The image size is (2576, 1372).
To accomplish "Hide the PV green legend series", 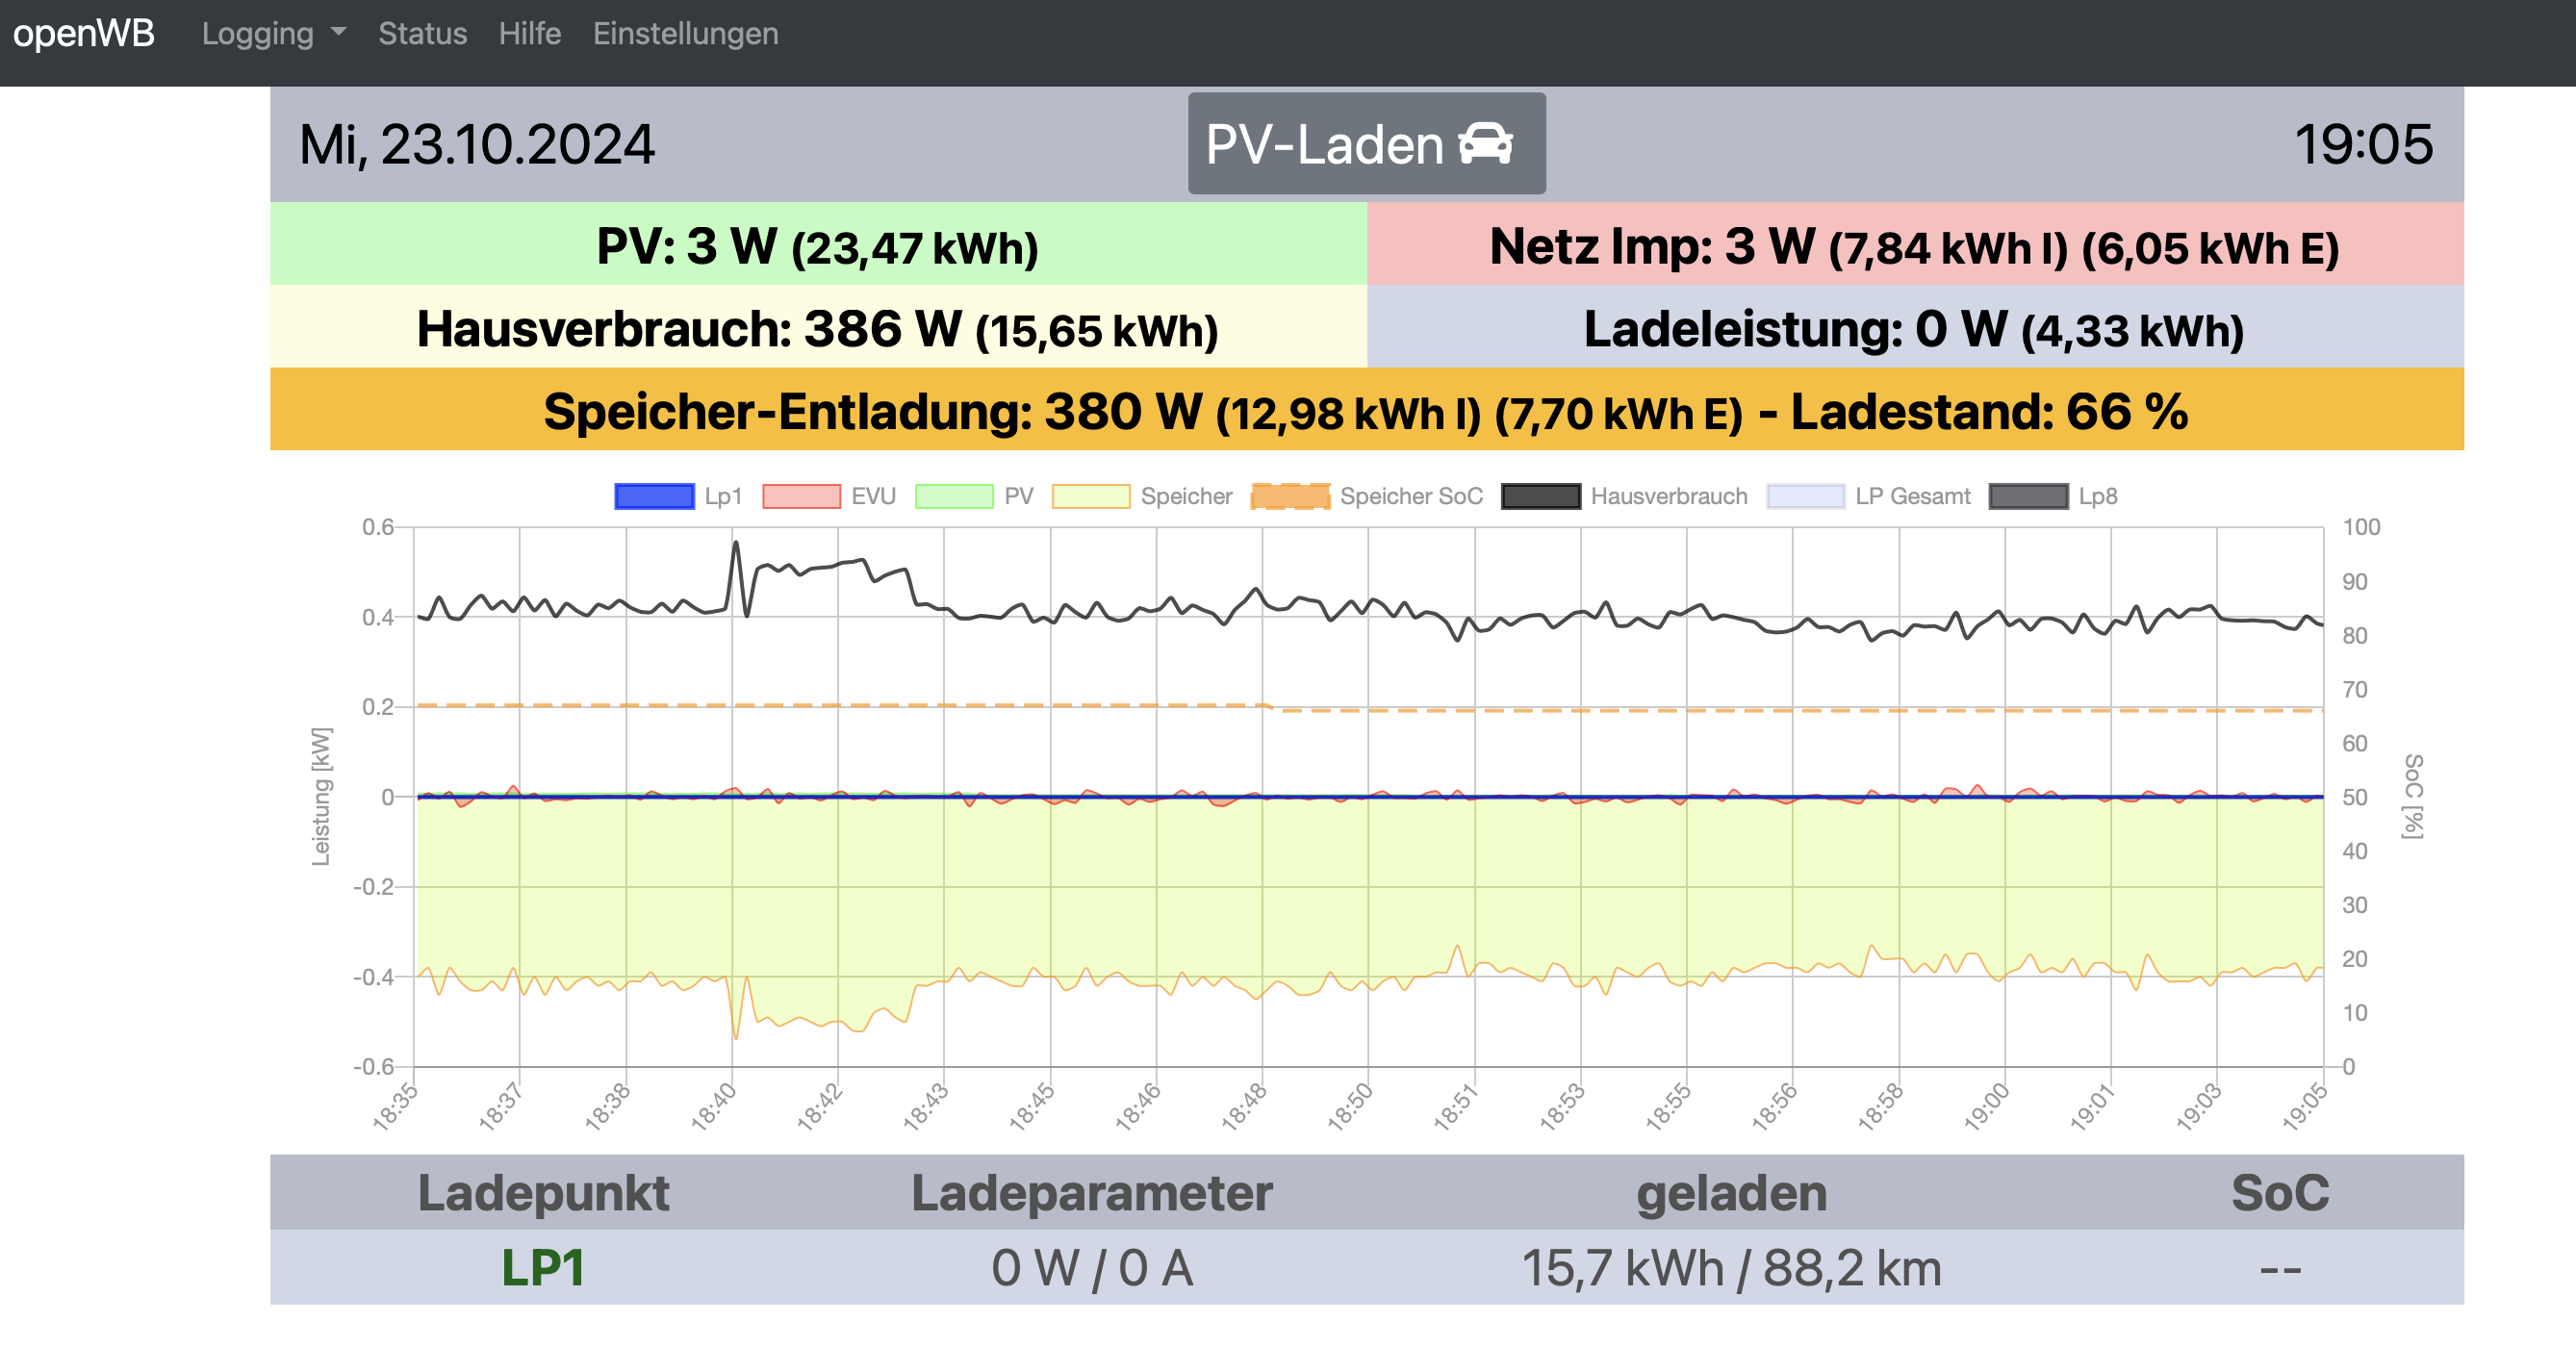I will [x=954, y=497].
